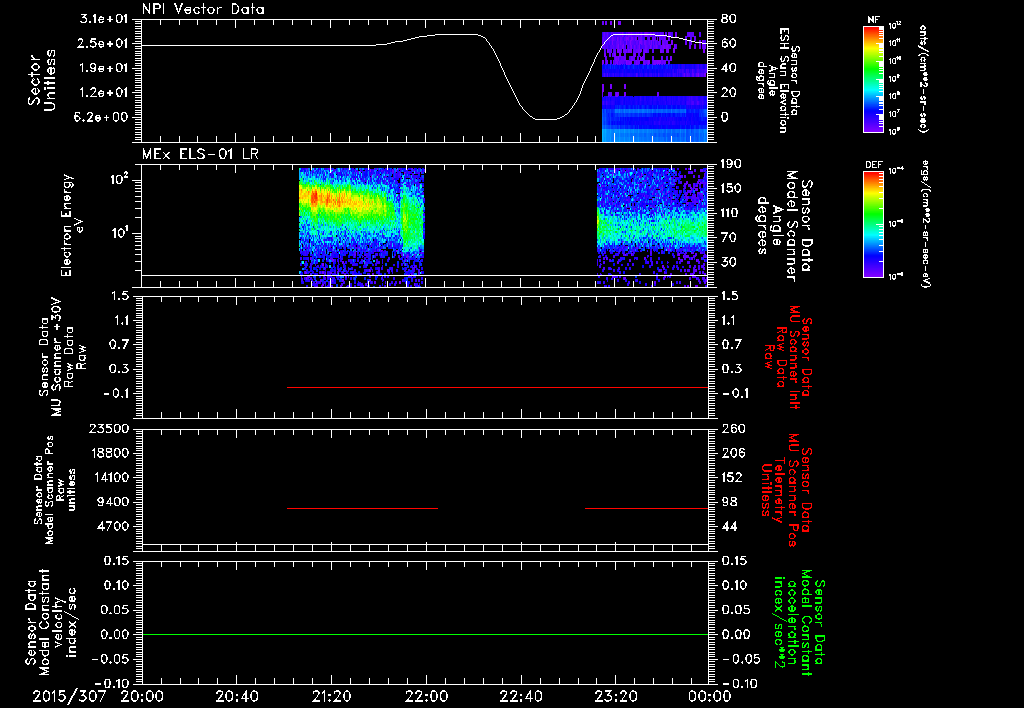1024x708 pixels.
Task: Select the 'MEx ELS-01 LR' panel title
Action: 200,155
